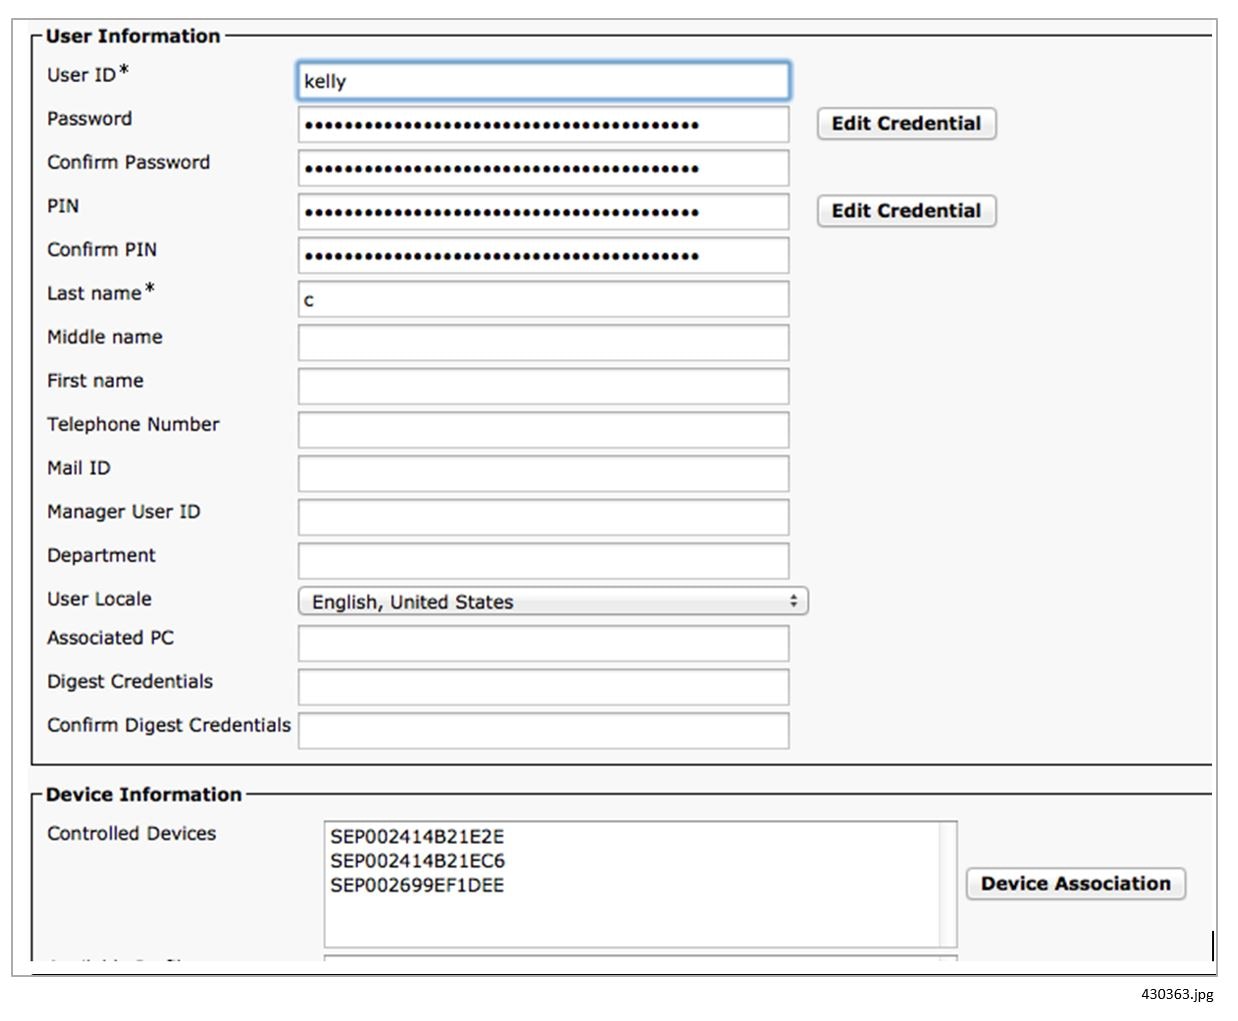Click the Telephone Number field
Image resolution: width=1238 pixels, height=1021 pixels.
pyautogui.click(x=543, y=429)
